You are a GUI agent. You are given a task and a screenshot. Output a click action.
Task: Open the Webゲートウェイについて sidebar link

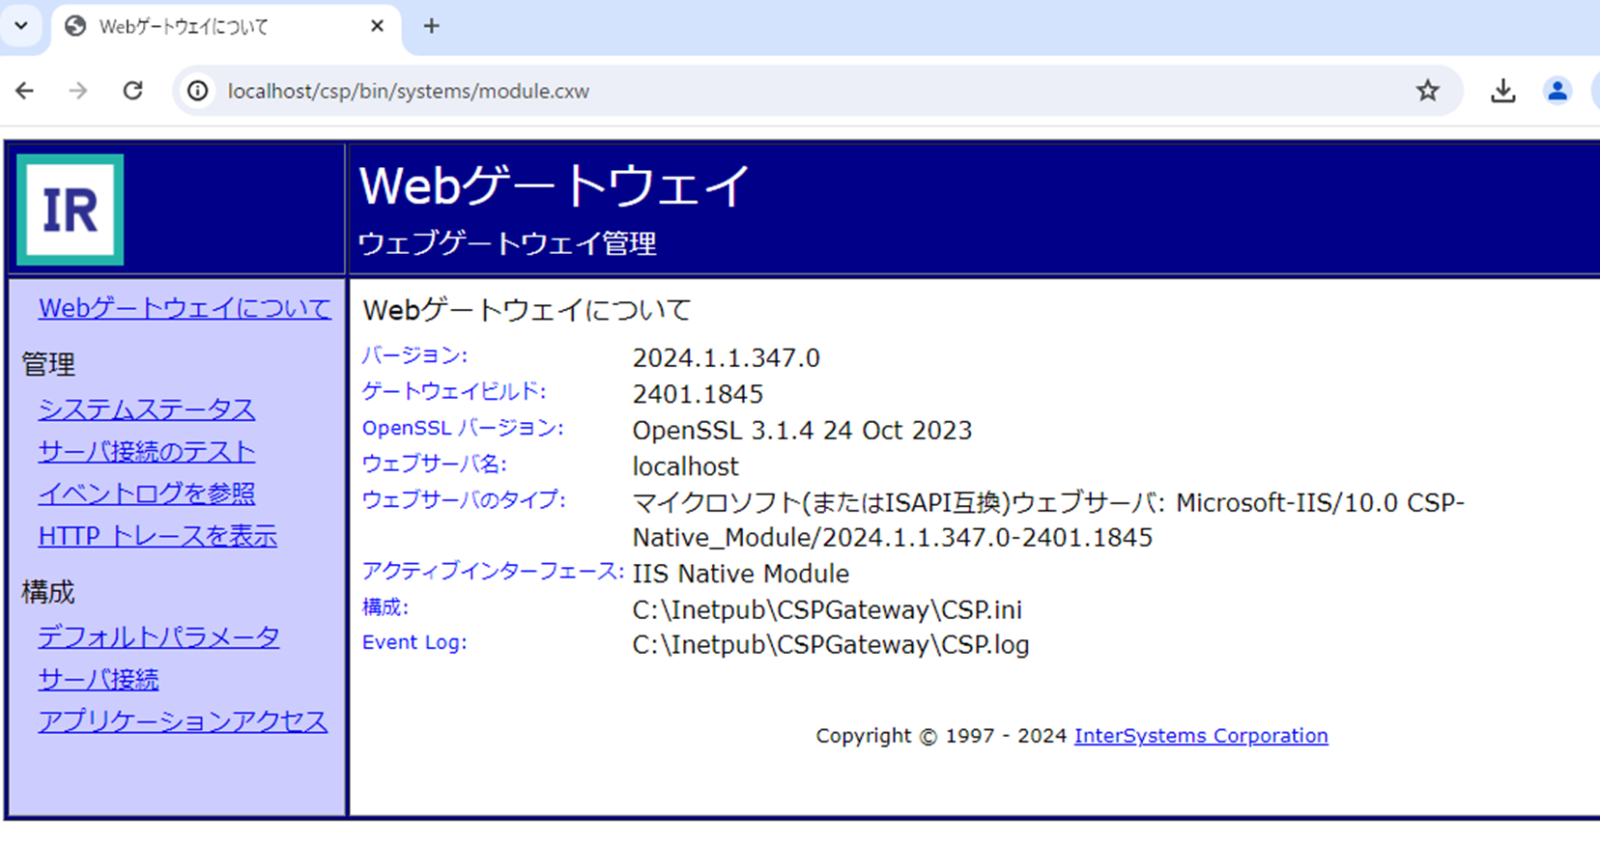click(185, 308)
